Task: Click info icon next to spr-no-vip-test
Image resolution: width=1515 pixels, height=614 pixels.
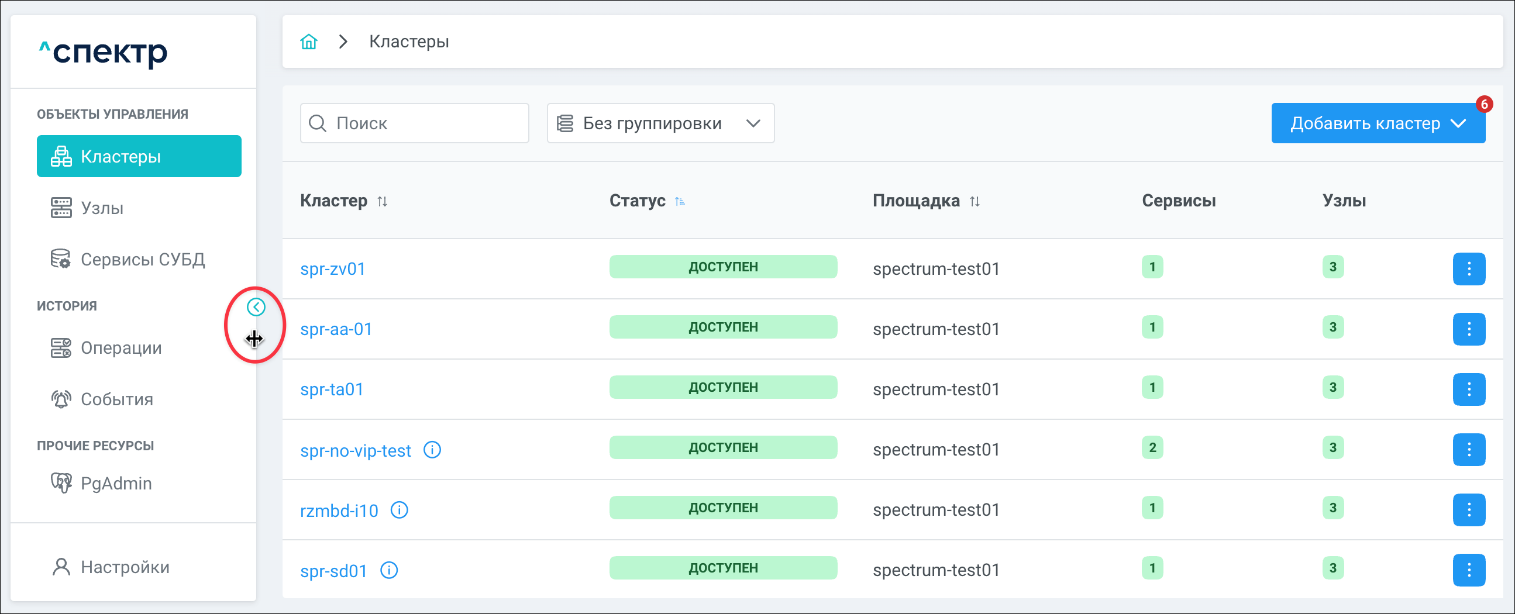Action: [432, 450]
